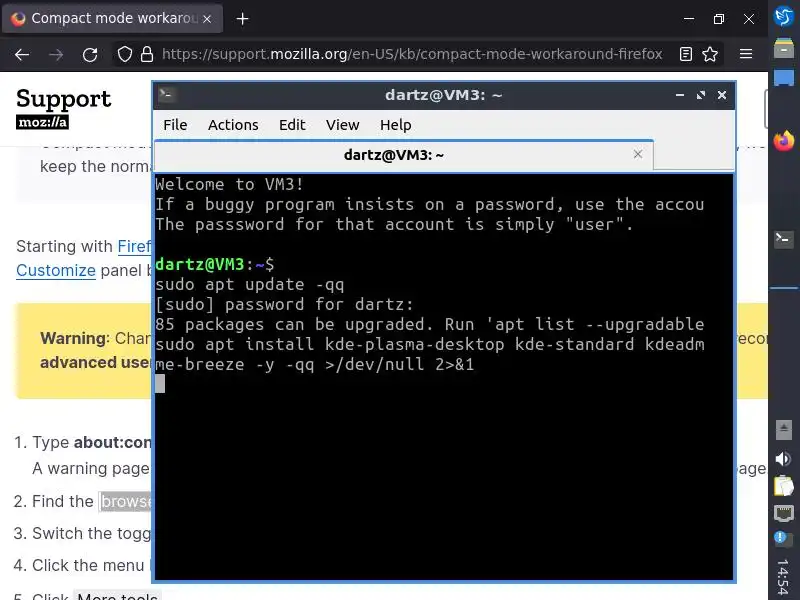Screen dimensions: 800x600
Task: Go forward in Firefox
Action: pos(56,54)
